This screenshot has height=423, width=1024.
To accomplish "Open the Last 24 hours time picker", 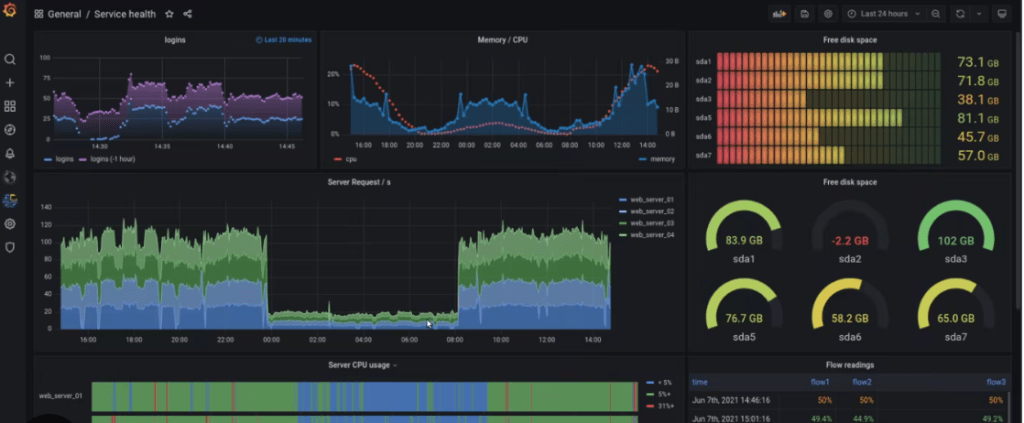I will click(x=884, y=14).
